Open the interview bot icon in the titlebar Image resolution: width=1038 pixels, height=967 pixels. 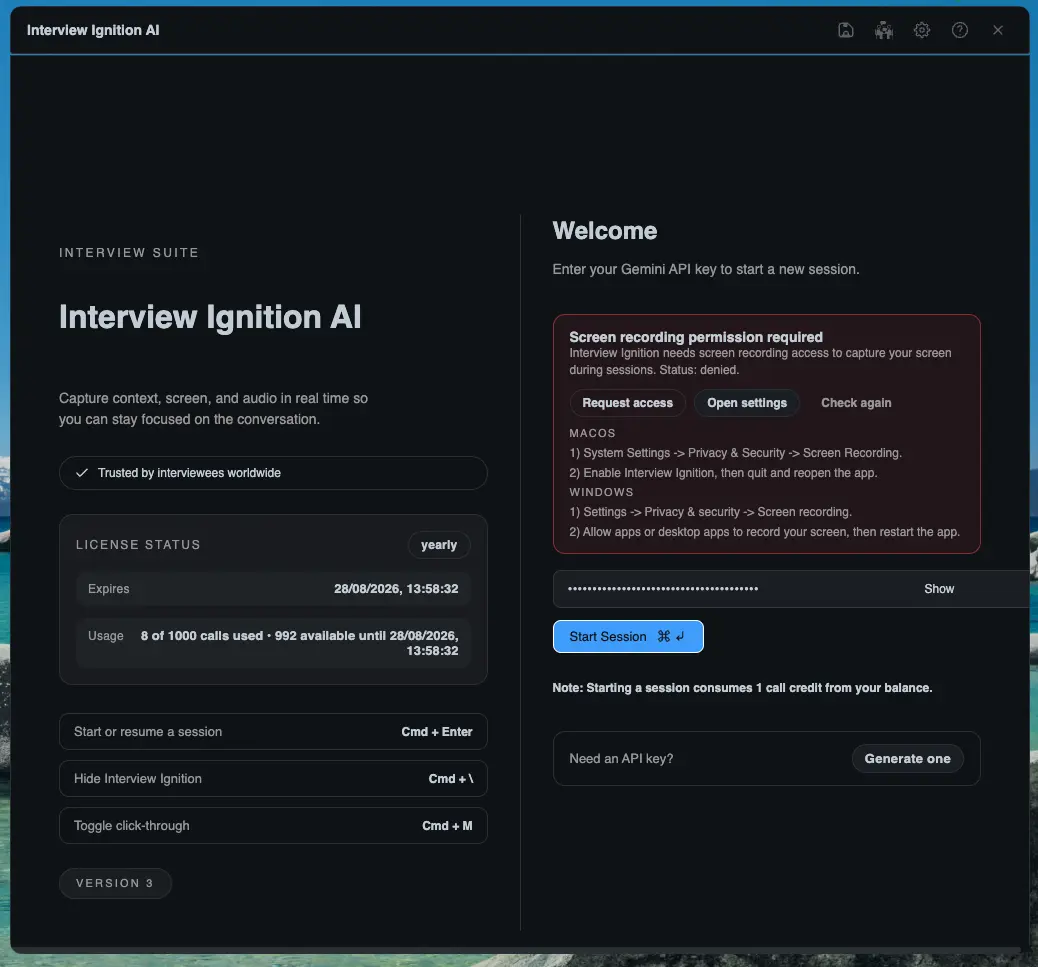coord(883,30)
